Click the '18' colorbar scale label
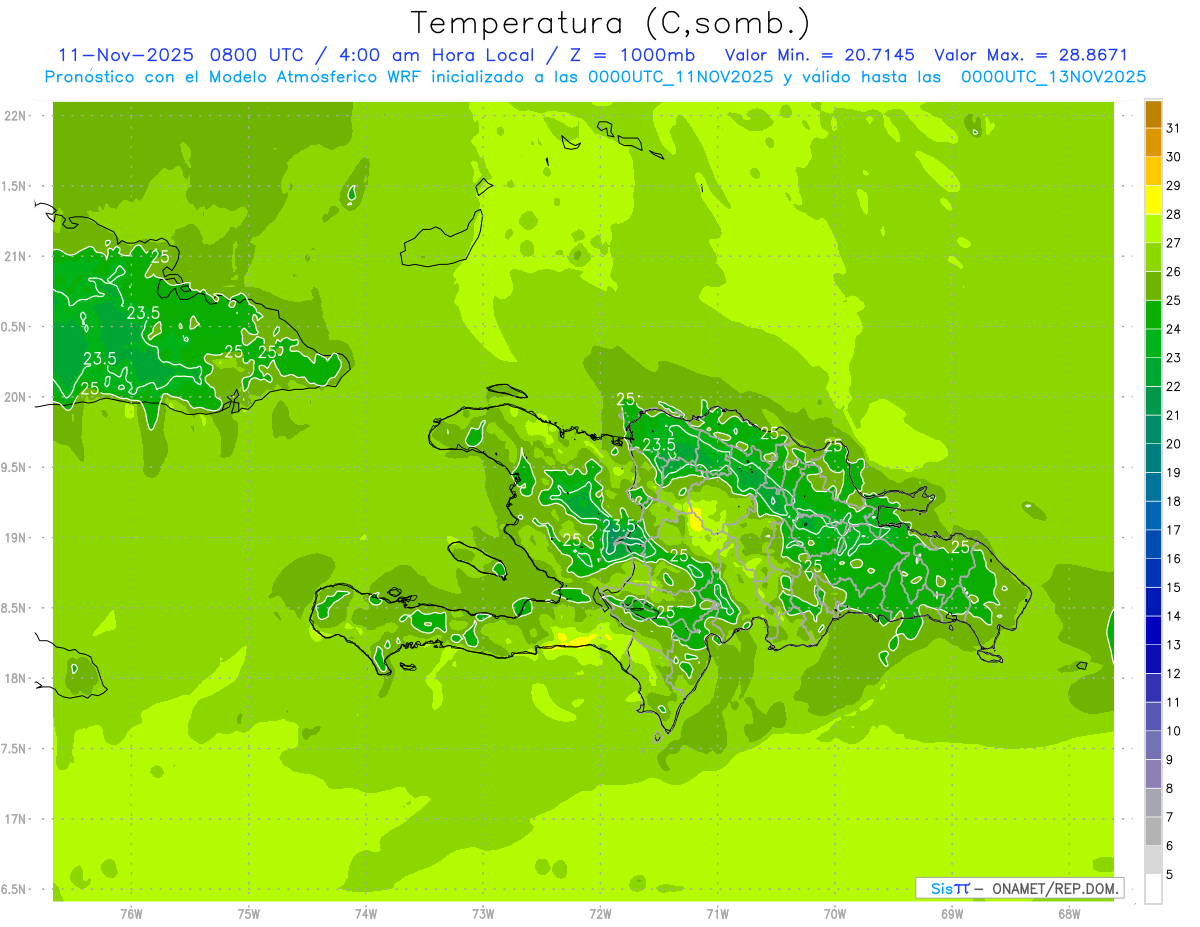 point(1174,501)
